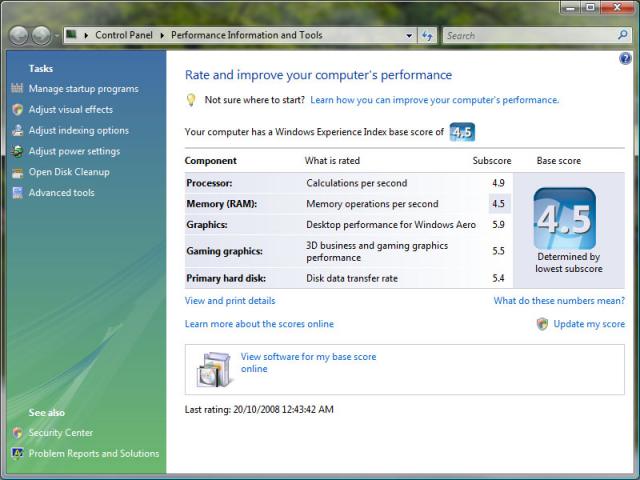Click Update my score link
The height and width of the screenshot is (480, 640).
point(589,324)
